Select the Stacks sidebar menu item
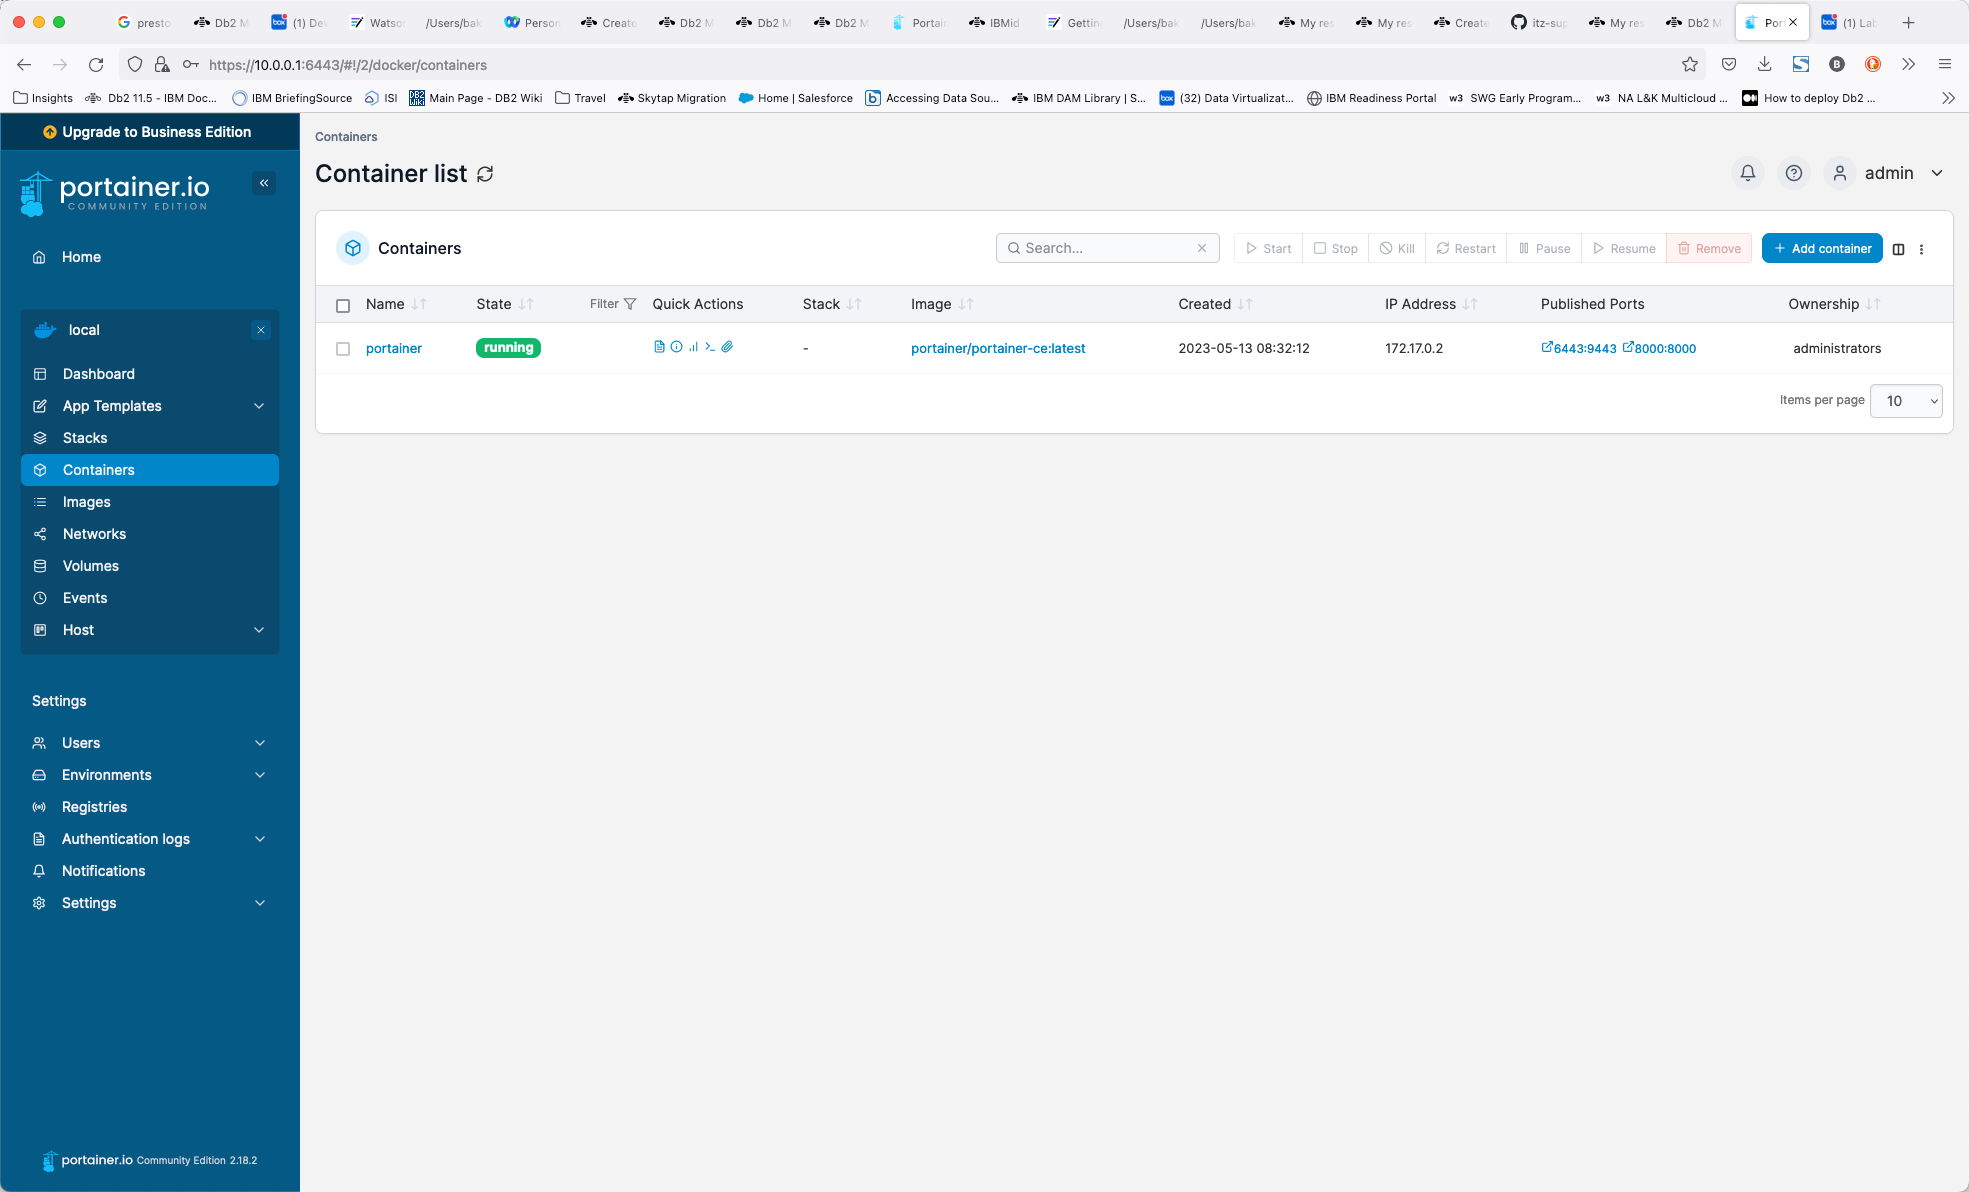This screenshot has height=1192, width=1969. tap(84, 437)
